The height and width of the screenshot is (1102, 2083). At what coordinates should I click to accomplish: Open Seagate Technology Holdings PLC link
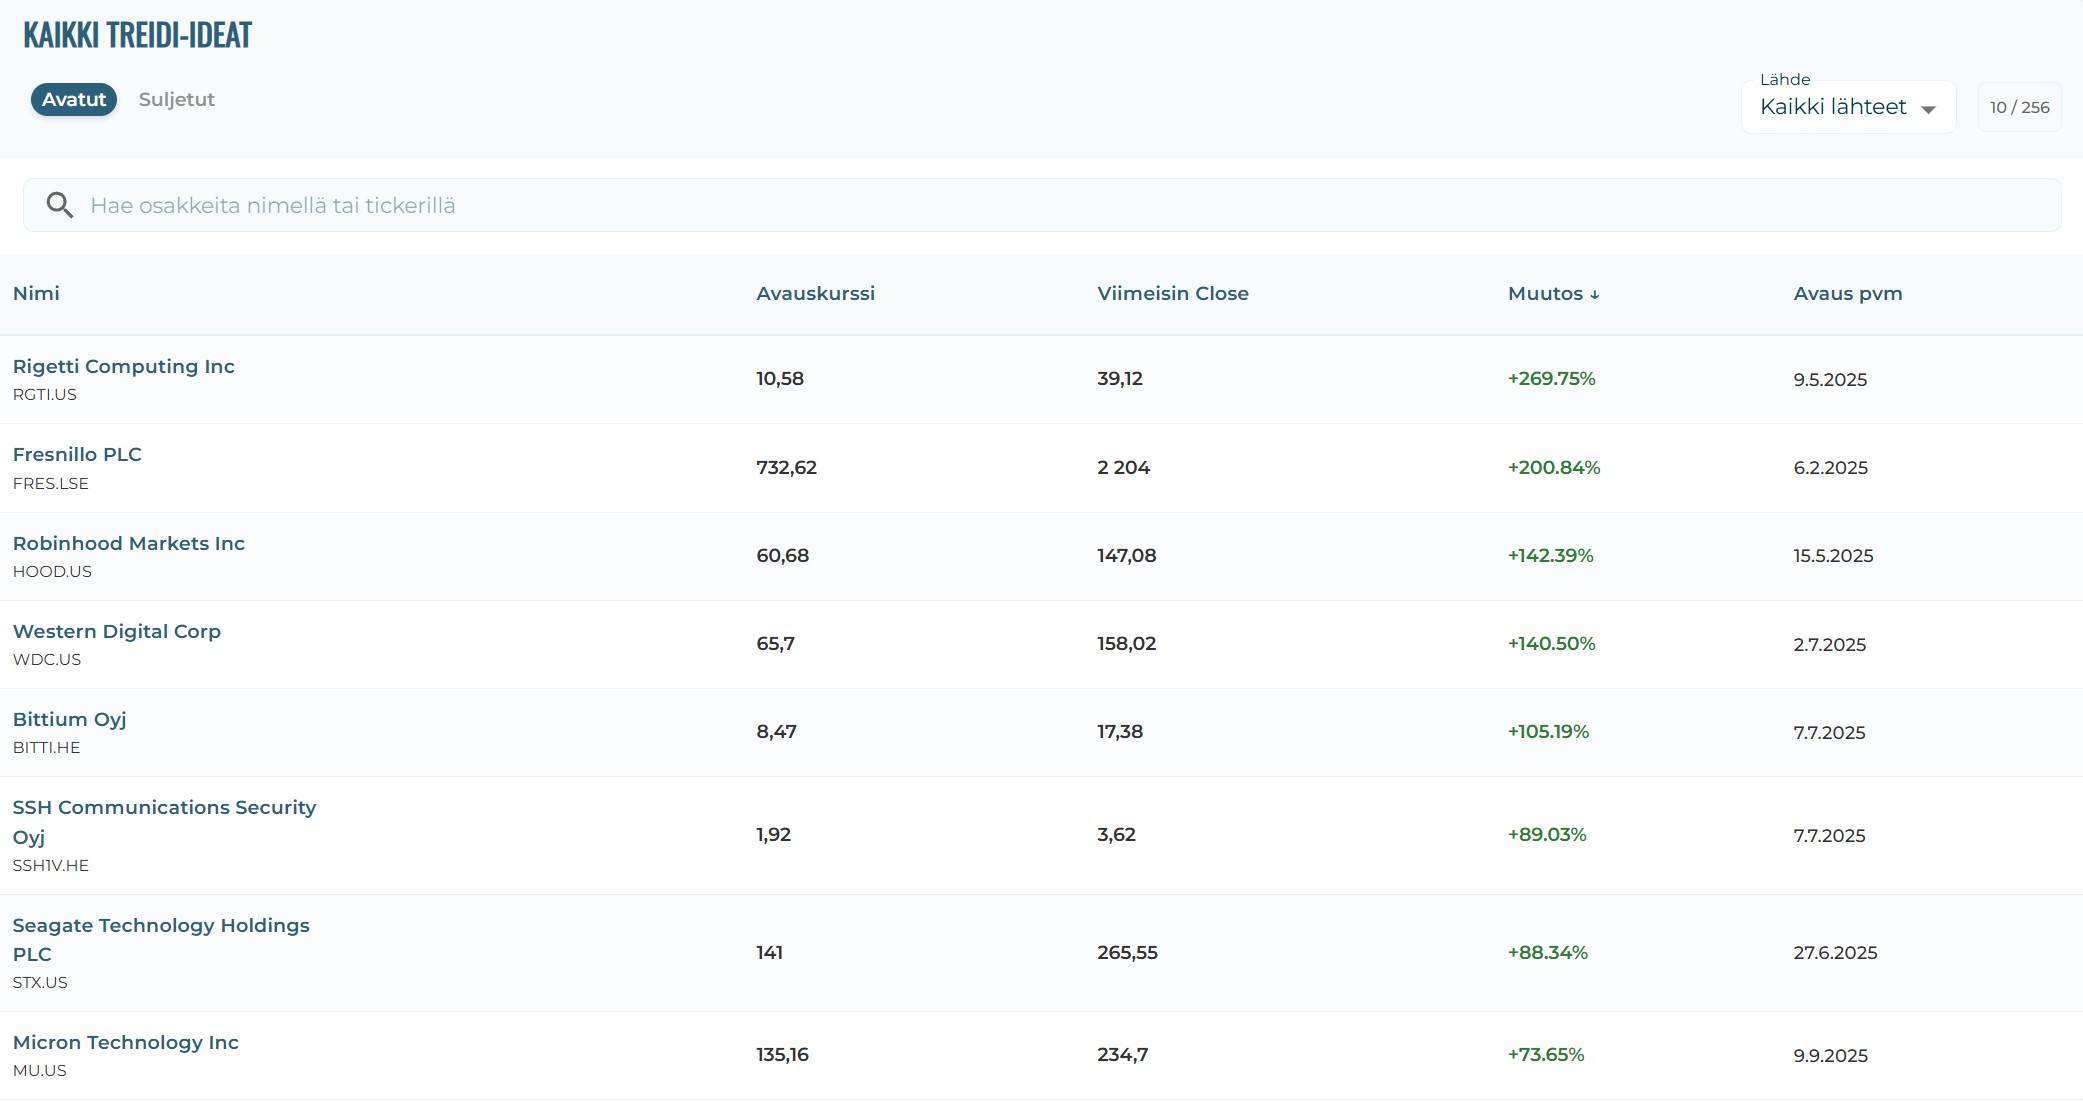(161, 925)
